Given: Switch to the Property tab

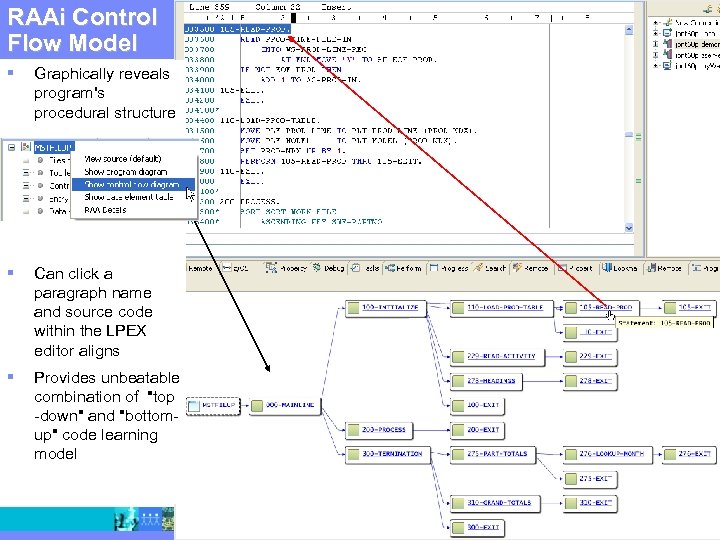Looking at the screenshot, I should coord(286,268).
